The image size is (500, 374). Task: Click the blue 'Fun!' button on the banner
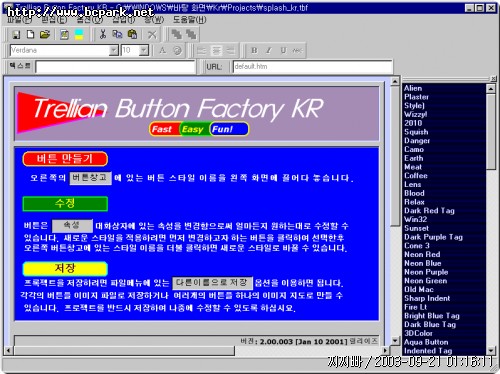(x=229, y=129)
